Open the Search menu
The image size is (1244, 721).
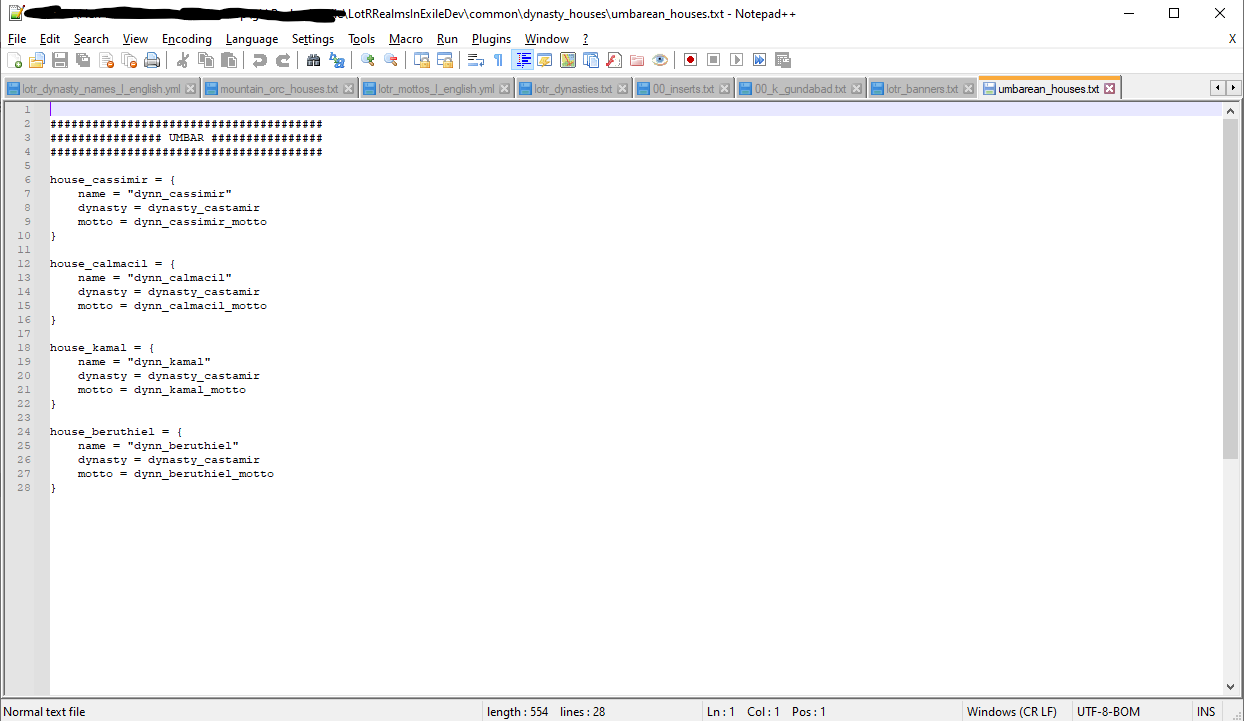click(91, 39)
